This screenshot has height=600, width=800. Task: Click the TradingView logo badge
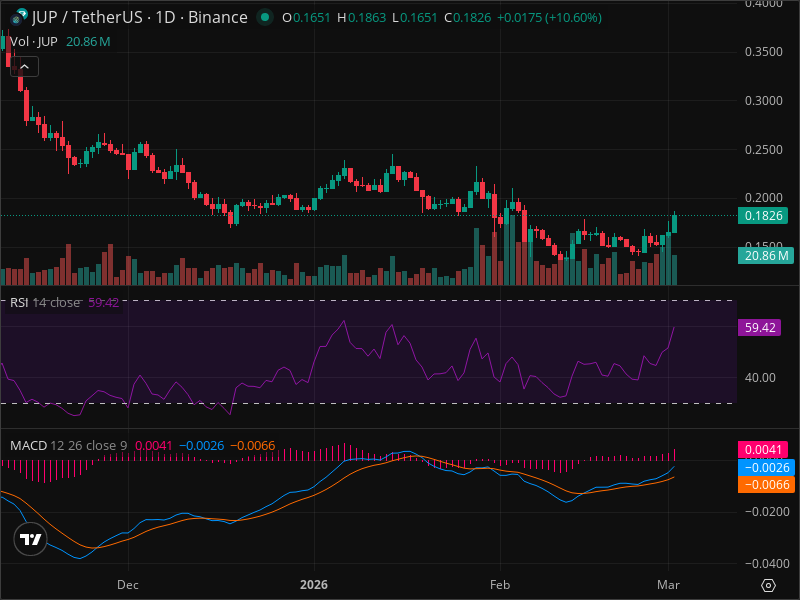click(31, 539)
